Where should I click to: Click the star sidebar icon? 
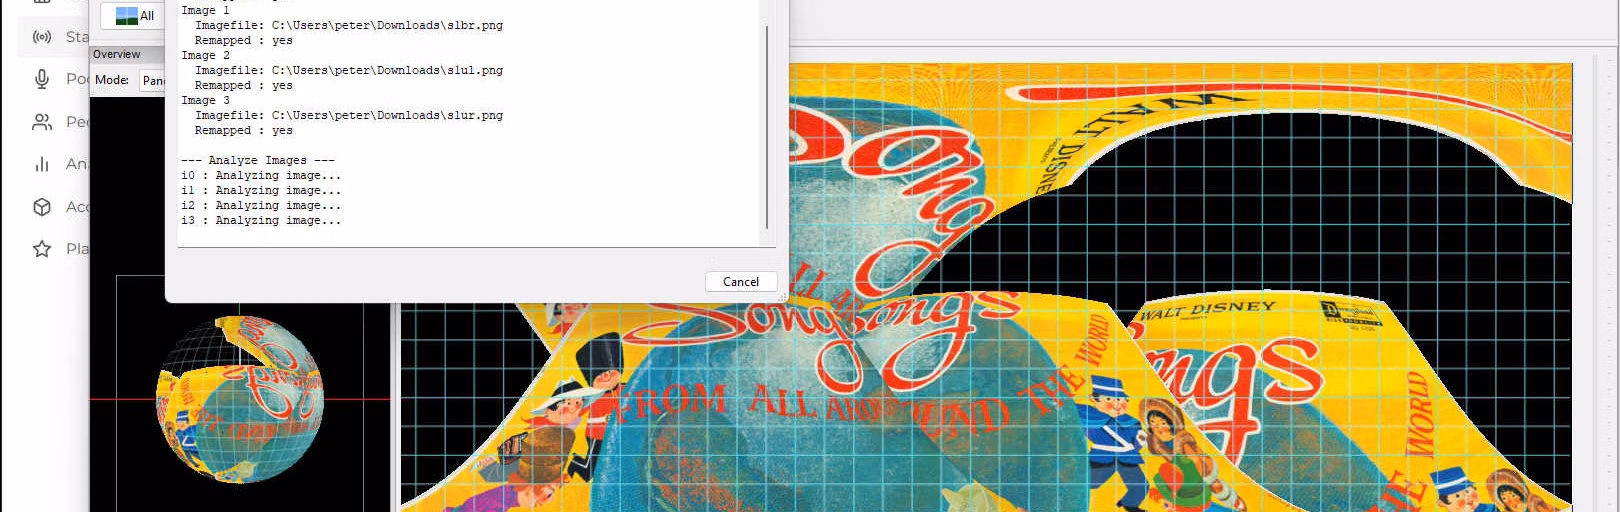point(42,249)
